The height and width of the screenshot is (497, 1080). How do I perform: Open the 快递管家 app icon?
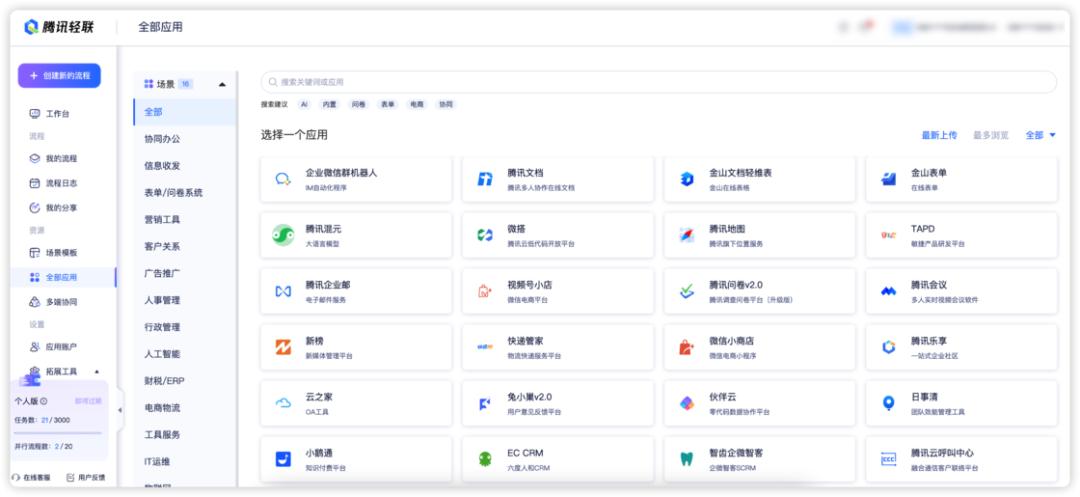[x=485, y=347]
